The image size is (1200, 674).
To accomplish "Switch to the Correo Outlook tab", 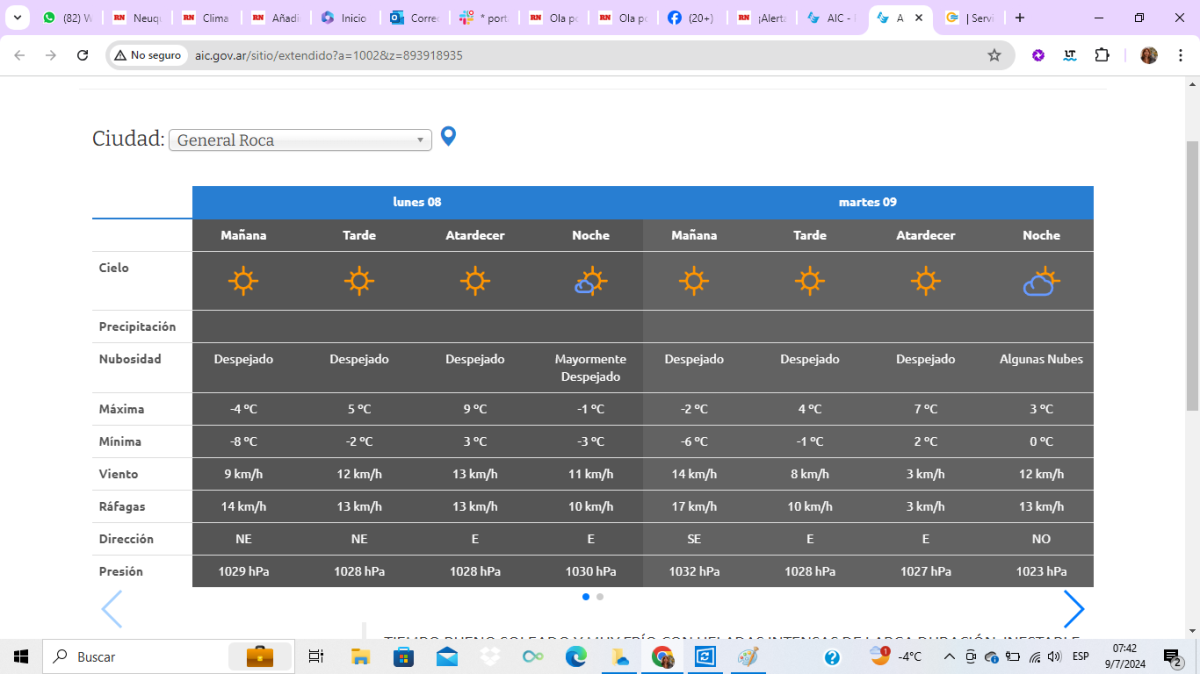I will pyautogui.click(x=414, y=17).
